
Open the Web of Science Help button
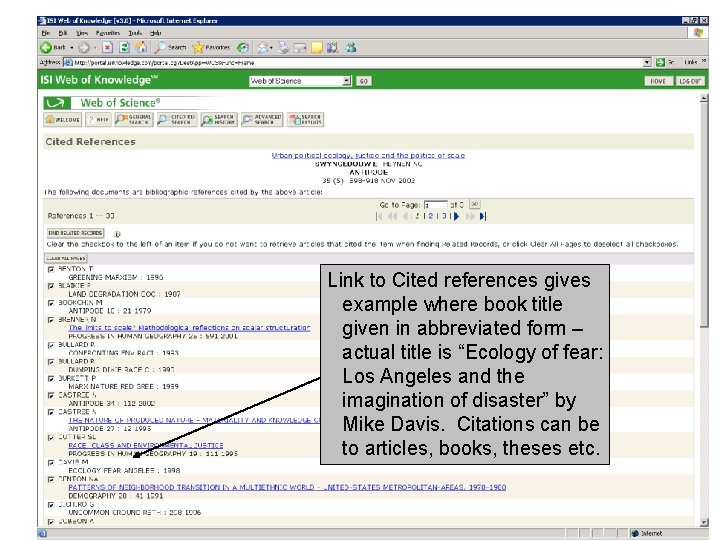(98, 119)
